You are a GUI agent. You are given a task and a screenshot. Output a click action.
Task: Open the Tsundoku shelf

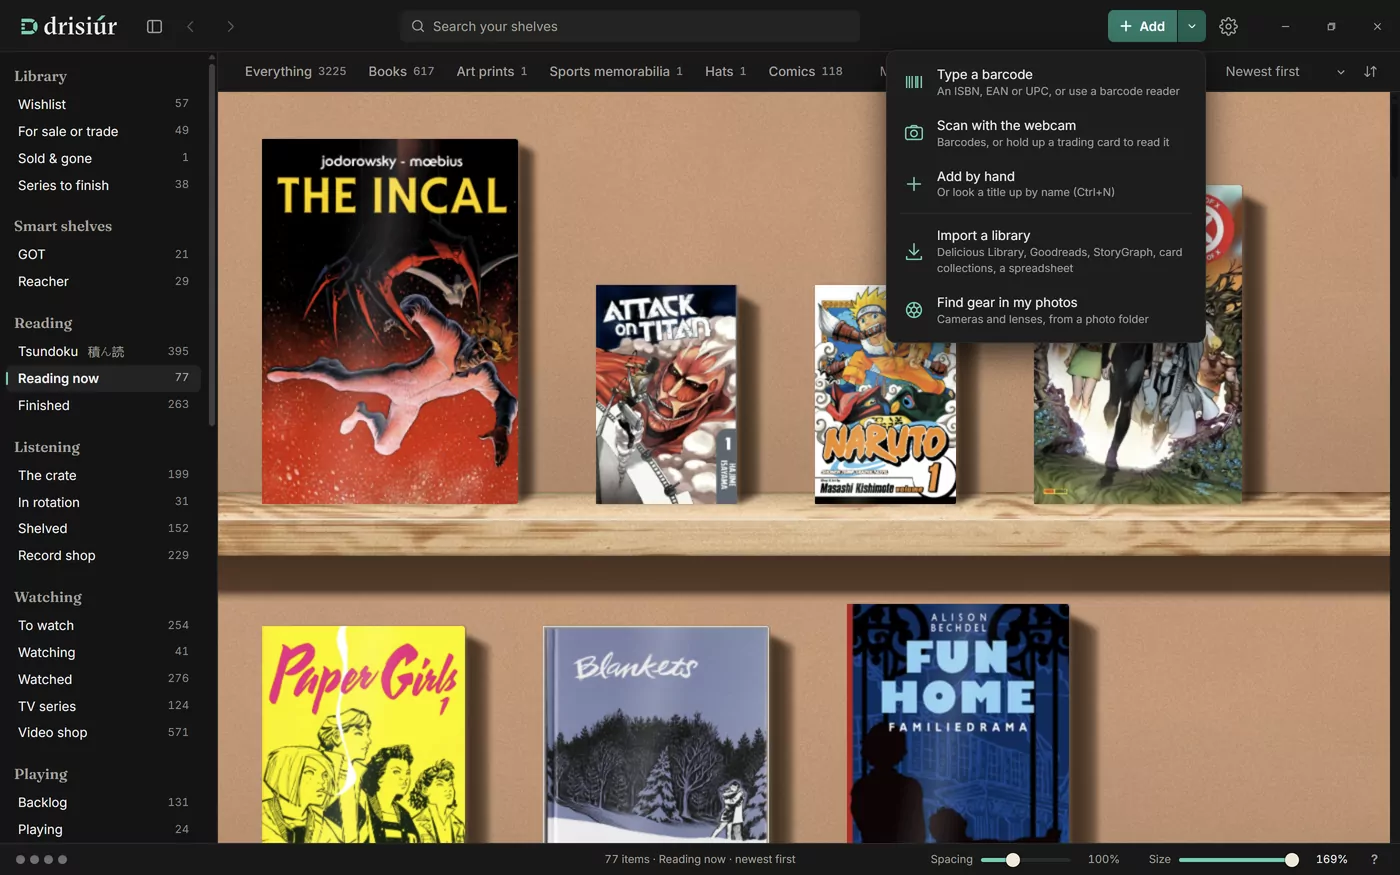tap(104, 351)
